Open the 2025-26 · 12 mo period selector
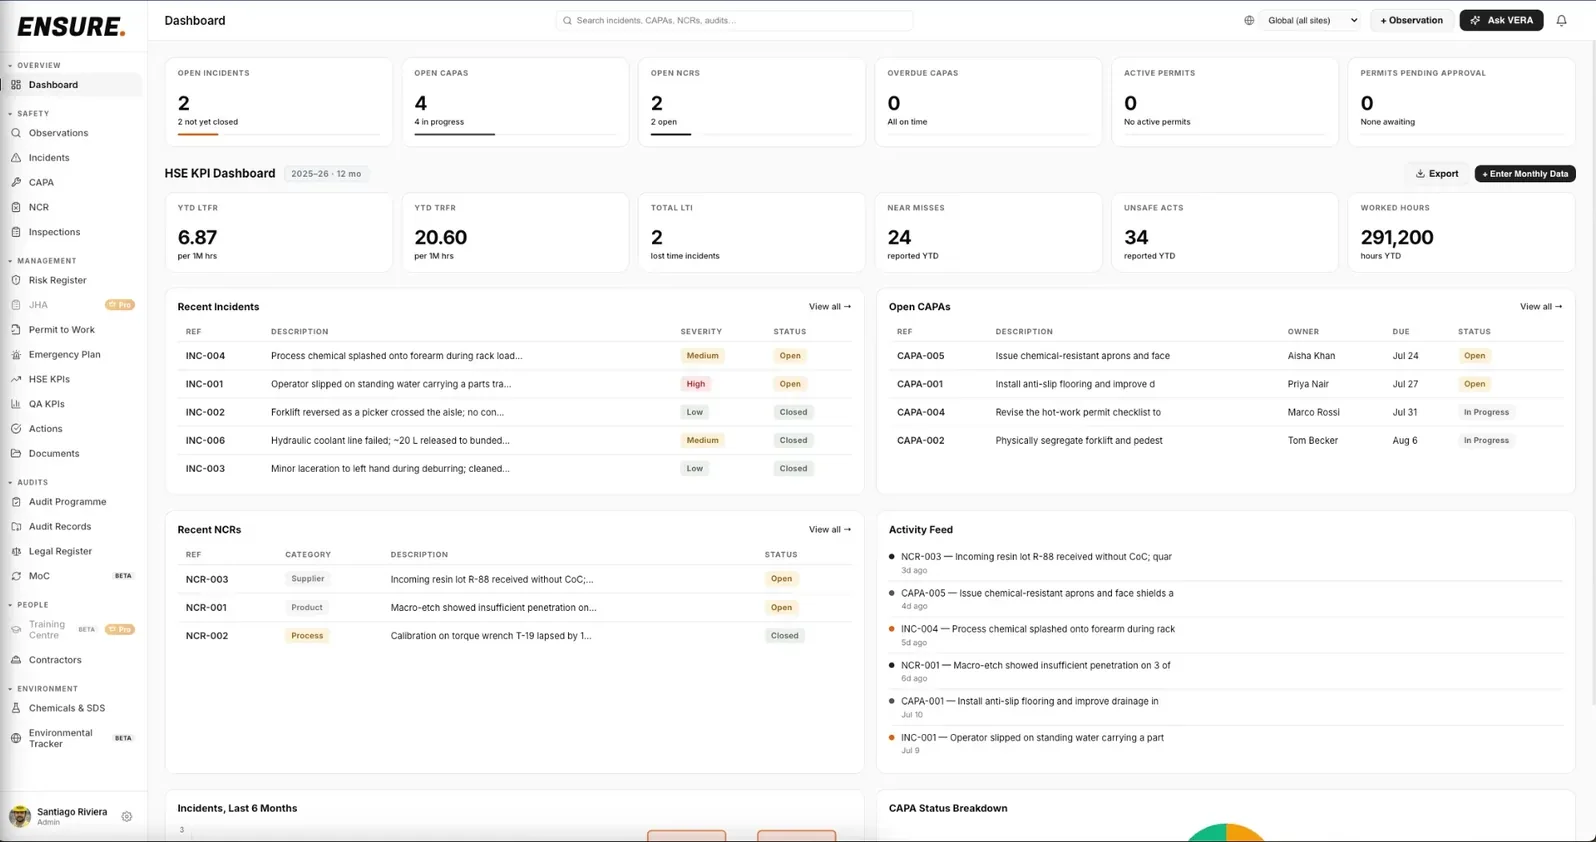The width and height of the screenshot is (1596, 842). 326,174
